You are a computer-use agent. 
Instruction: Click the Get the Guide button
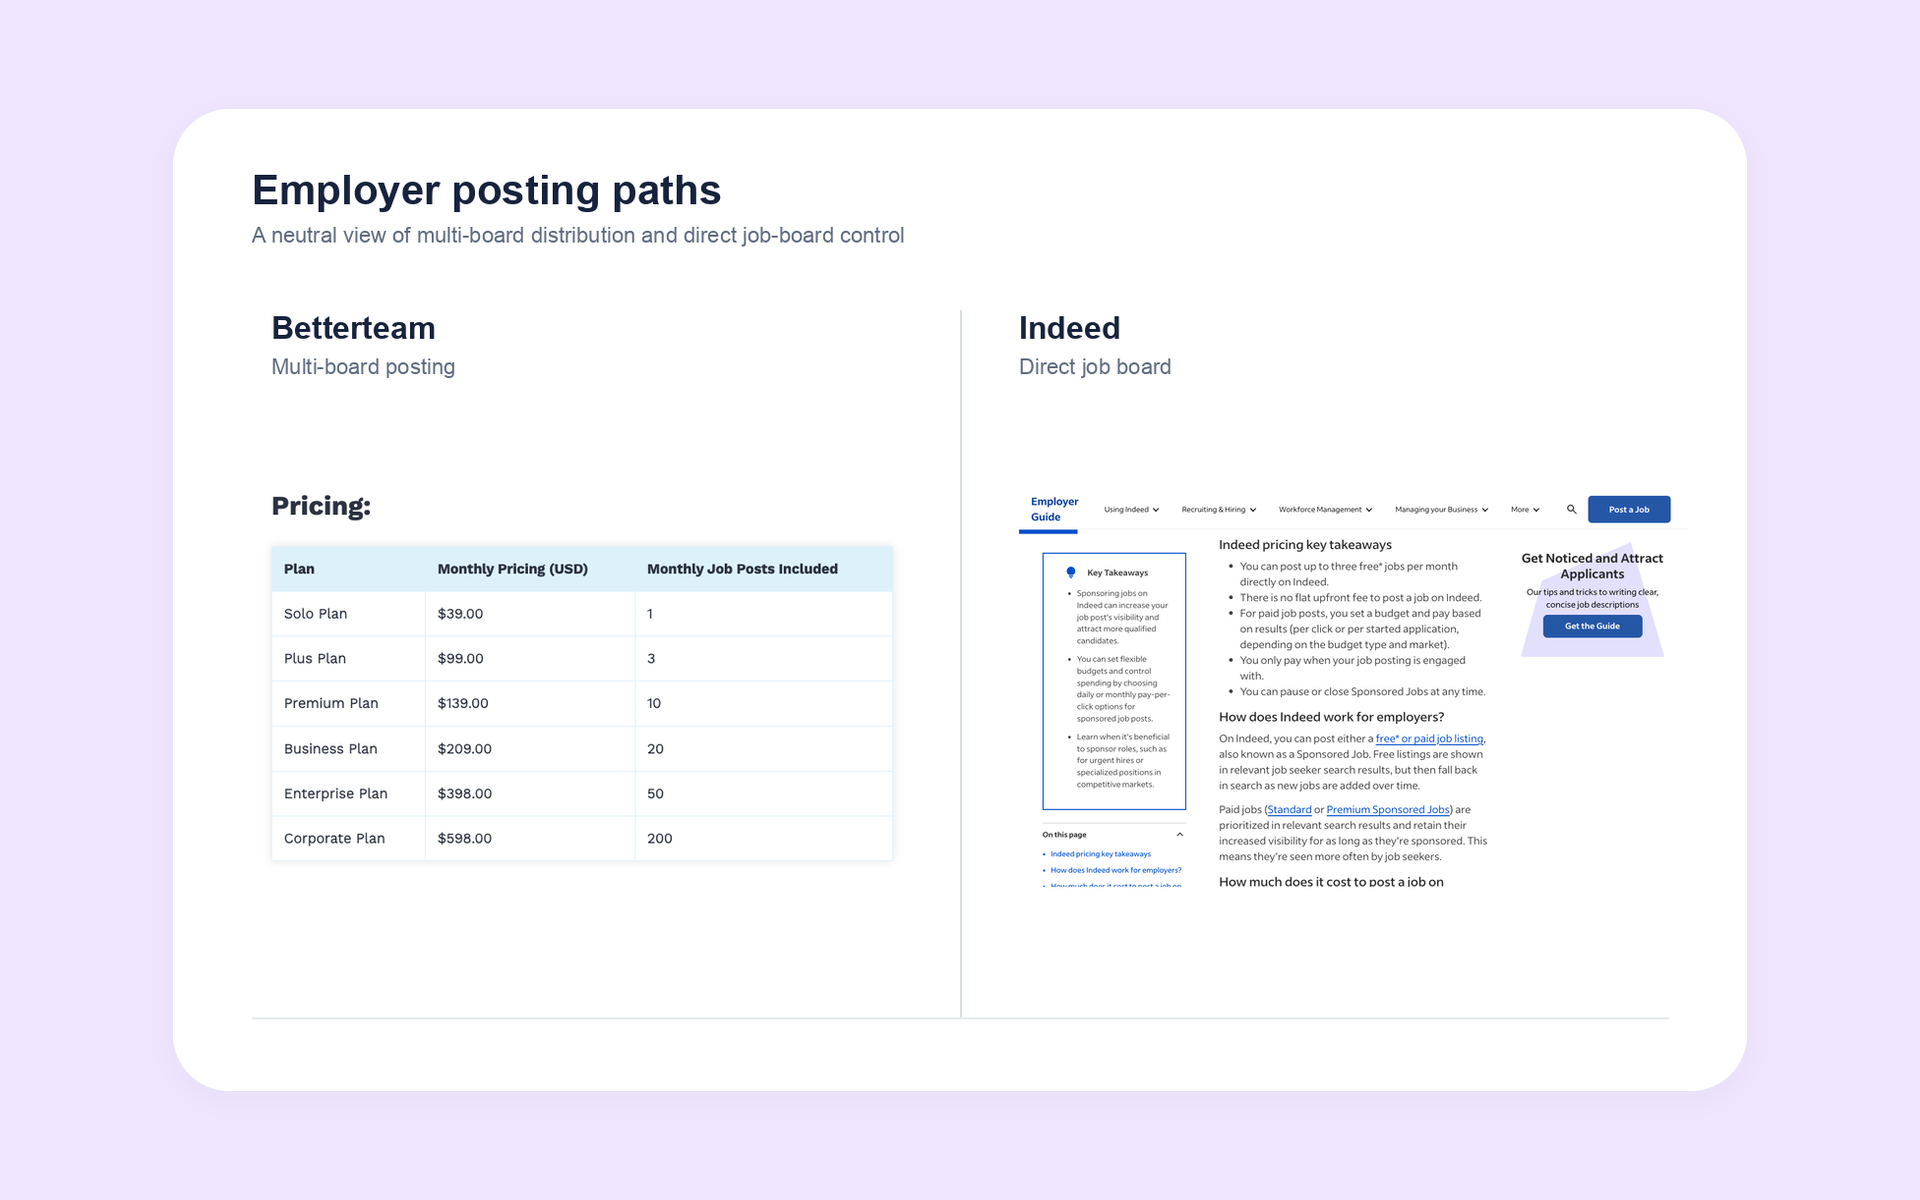point(1592,626)
